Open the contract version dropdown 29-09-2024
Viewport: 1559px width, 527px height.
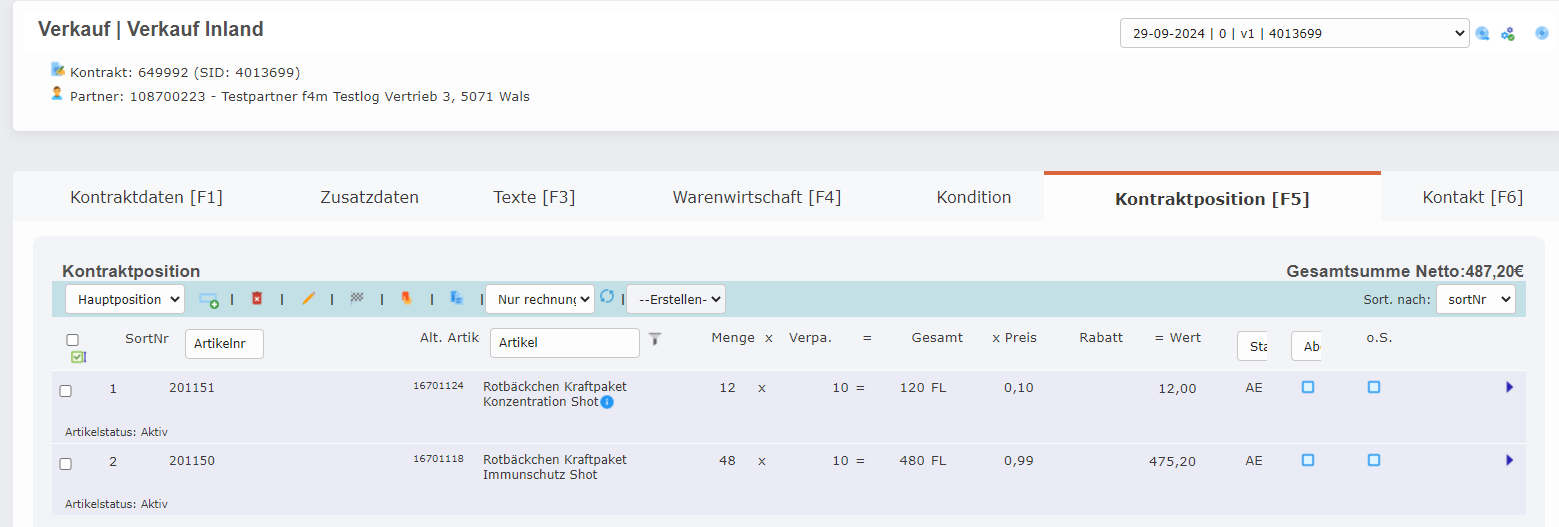(1294, 33)
